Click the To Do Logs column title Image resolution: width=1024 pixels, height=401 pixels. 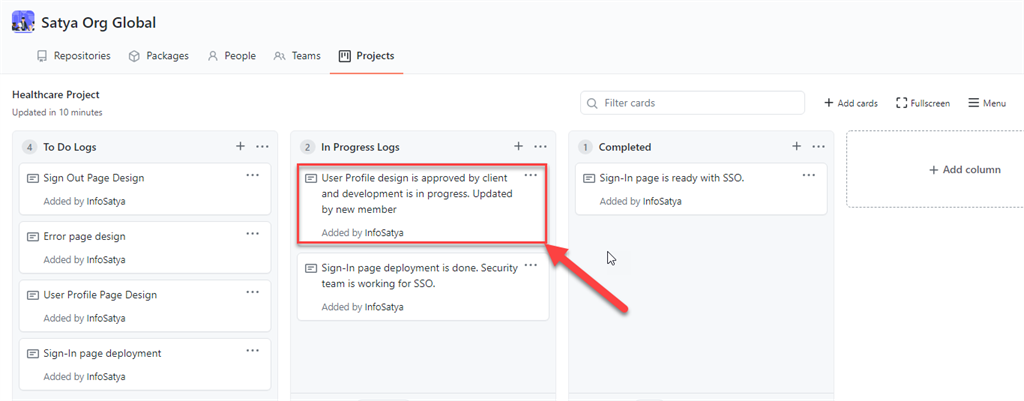pyautogui.click(x=70, y=147)
